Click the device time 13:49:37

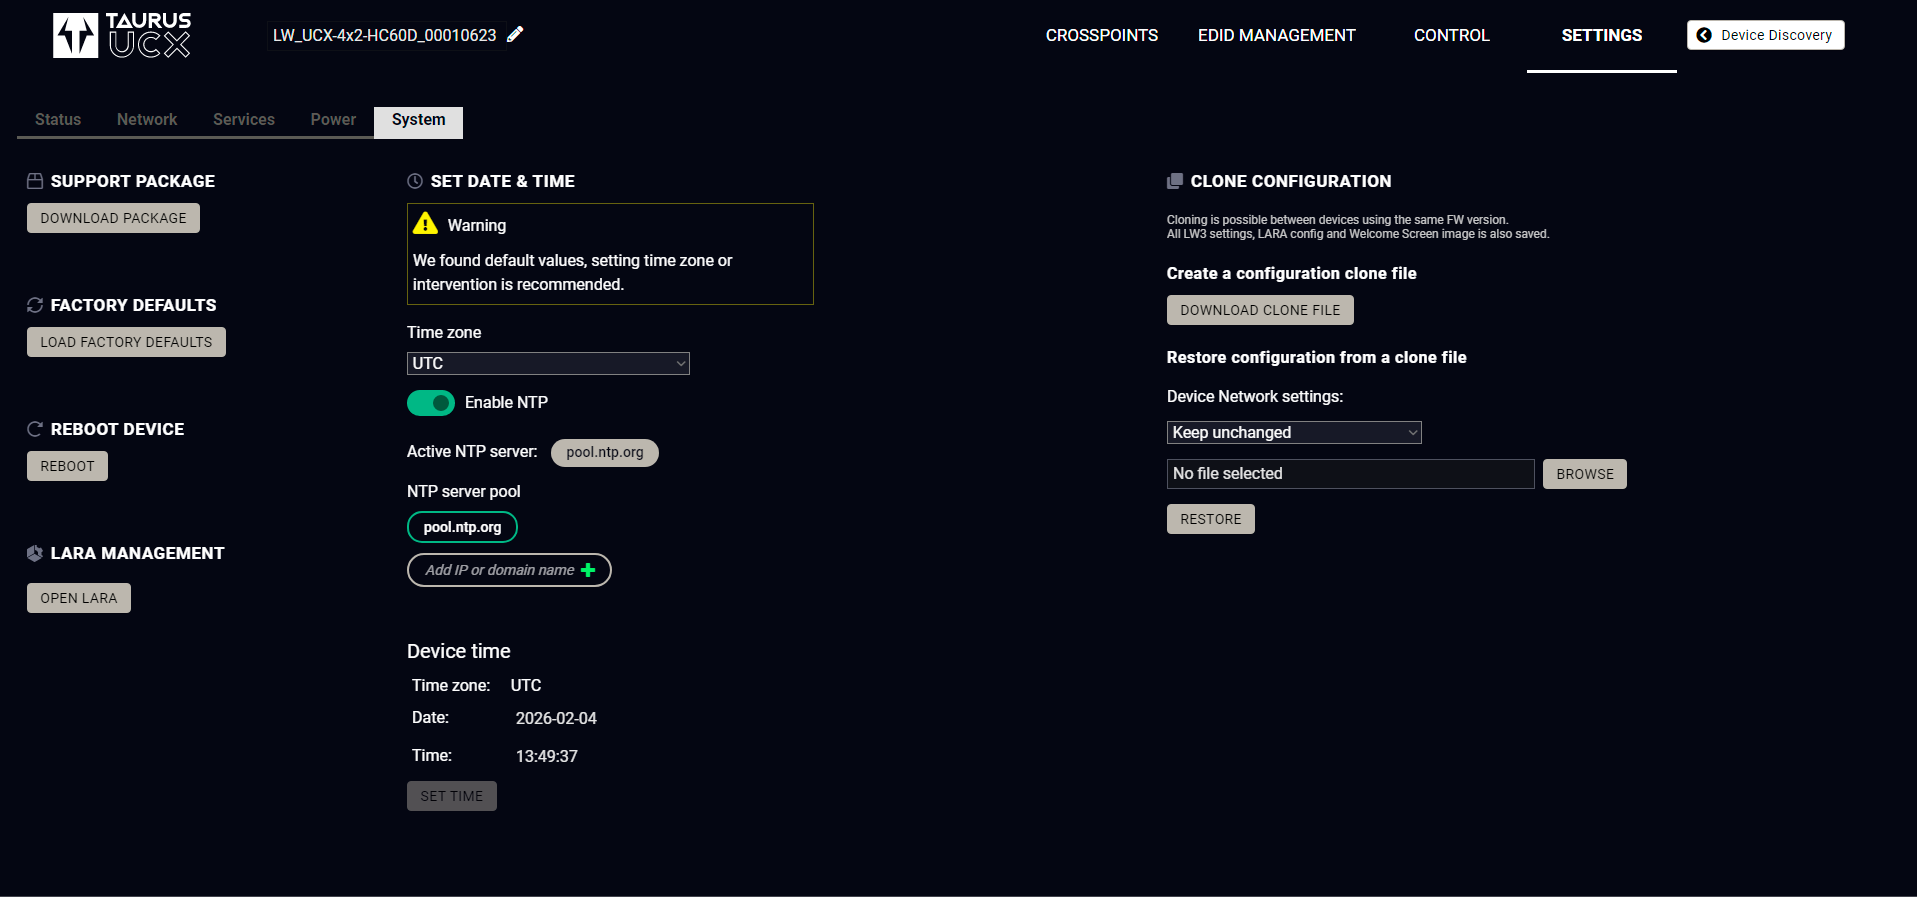[x=547, y=756]
